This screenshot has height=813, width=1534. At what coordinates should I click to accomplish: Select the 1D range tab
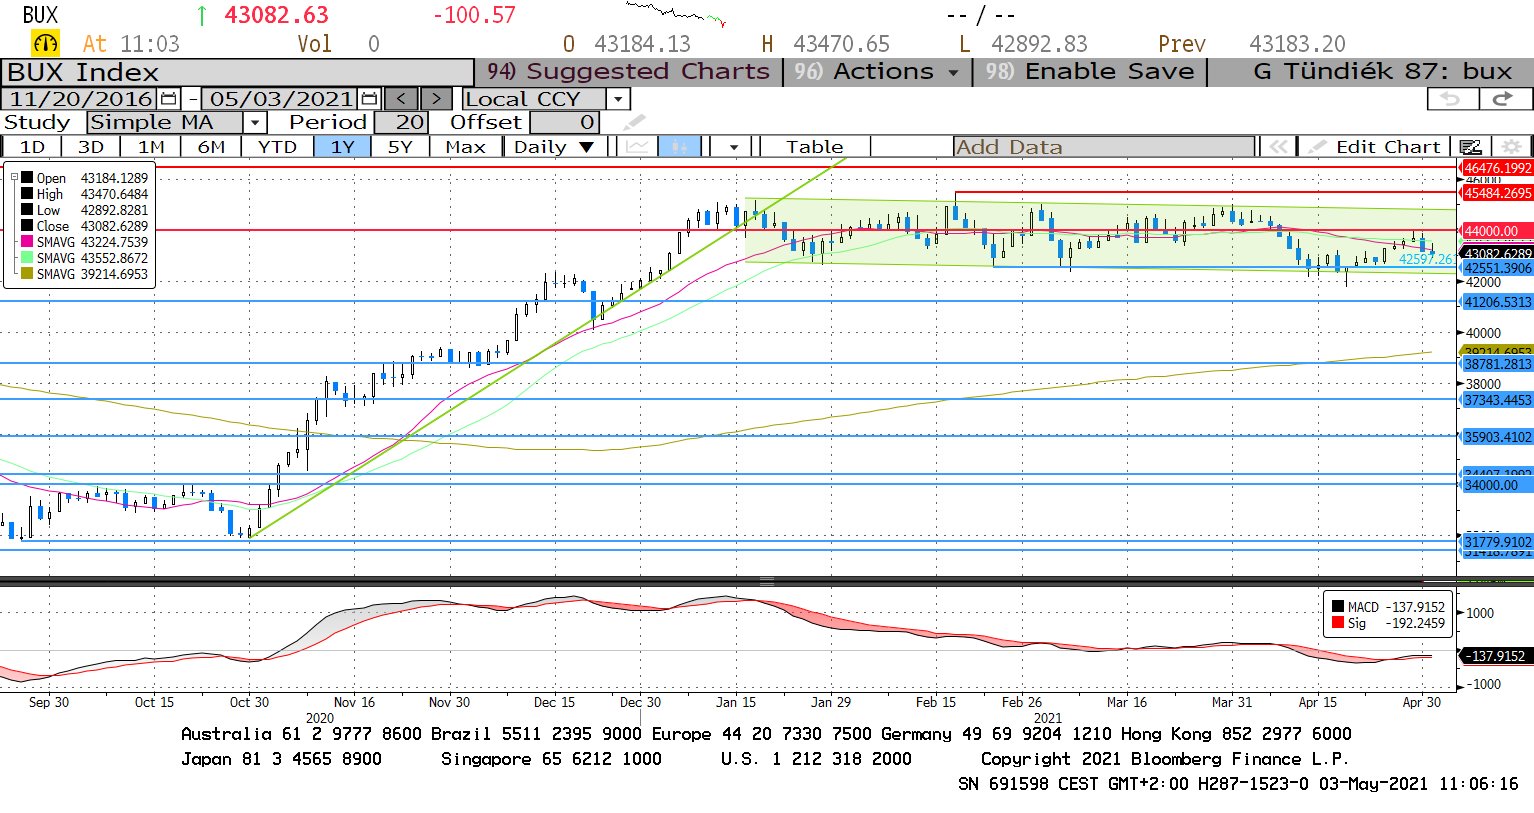point(33,147)
